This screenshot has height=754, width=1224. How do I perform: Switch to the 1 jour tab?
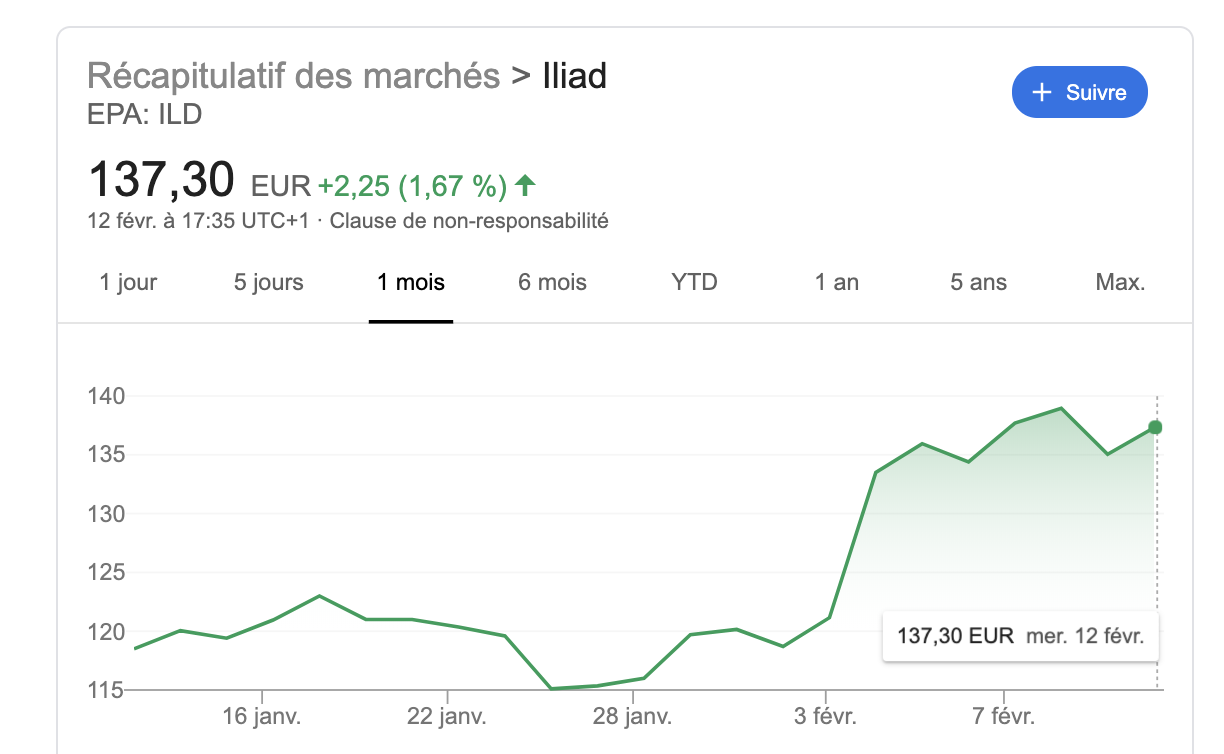point(128,282)
